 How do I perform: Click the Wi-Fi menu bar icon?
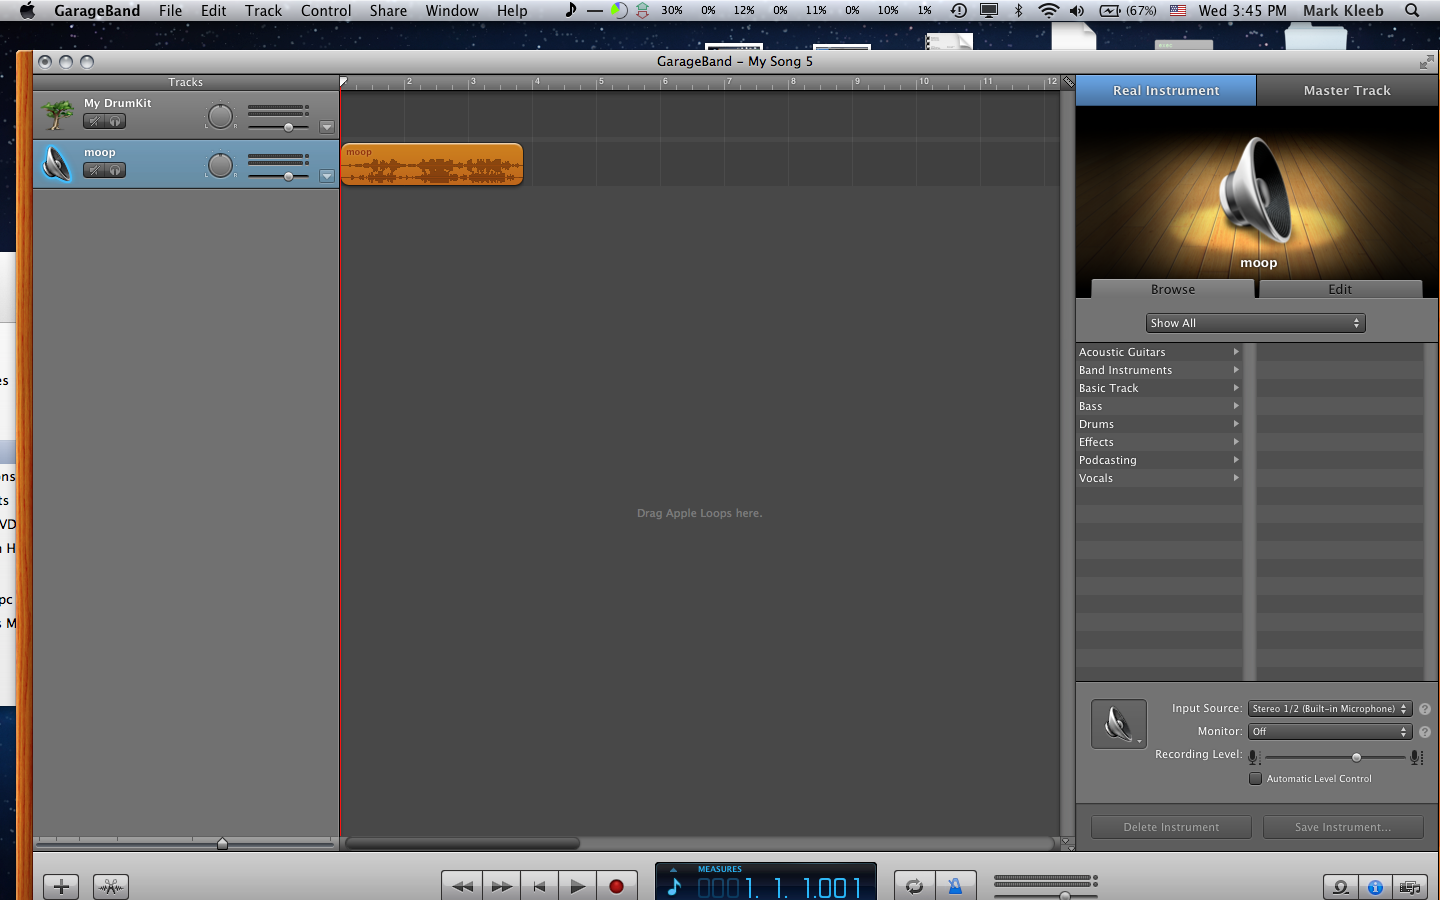tap(1048, 10)
